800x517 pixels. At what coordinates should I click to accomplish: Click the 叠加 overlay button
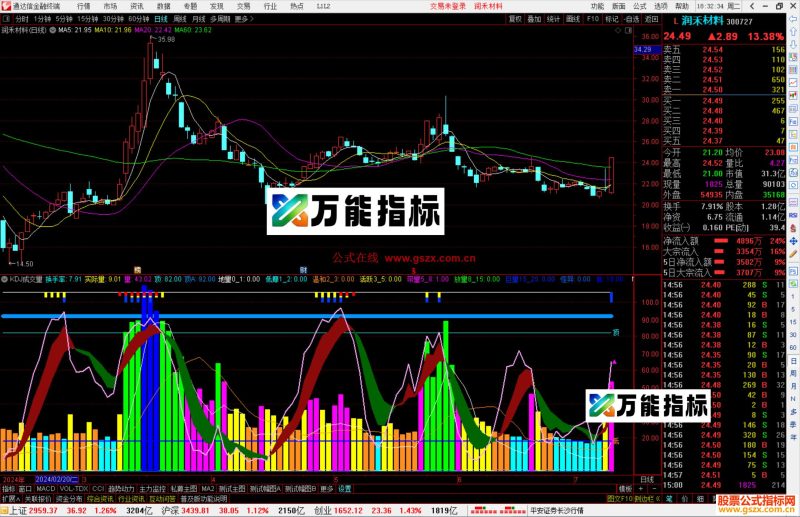coord(534,19)
